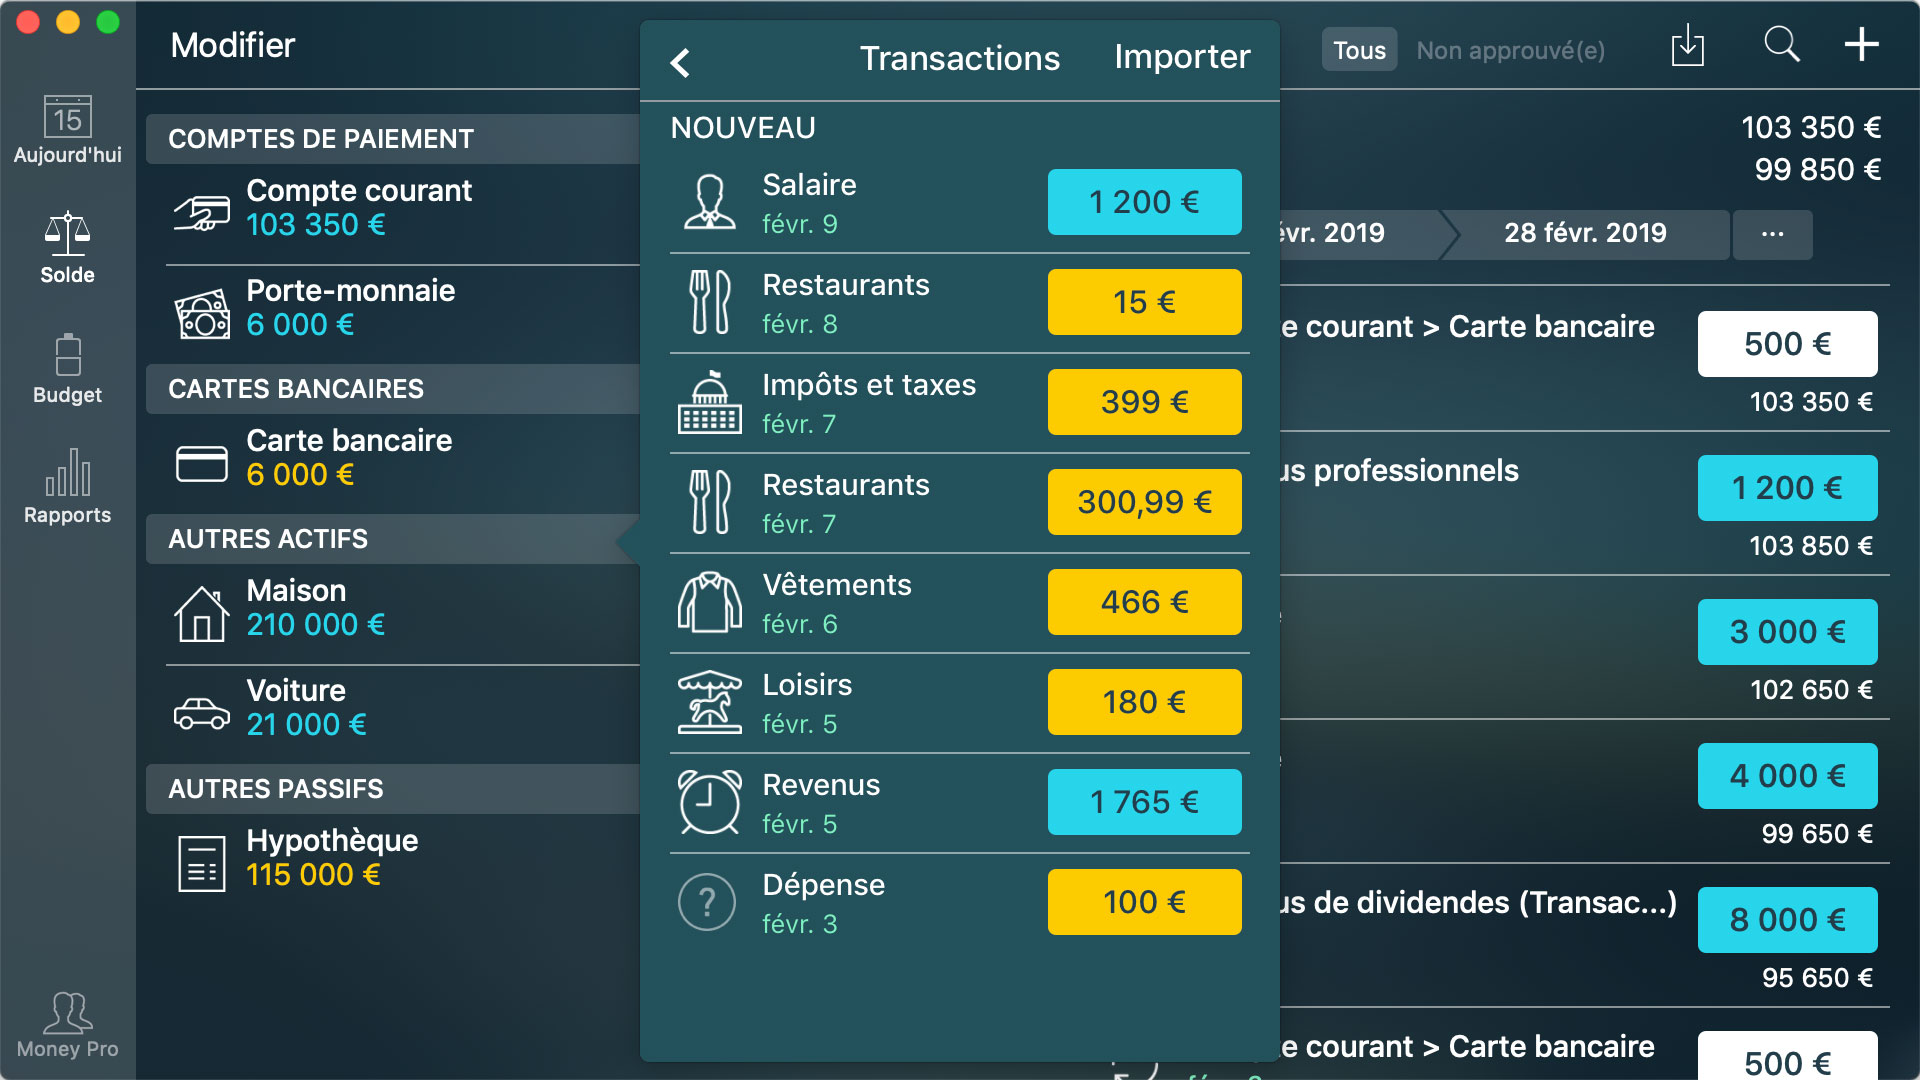
Task: Select the Transactions tab
Action: click(x=960, y=57)
